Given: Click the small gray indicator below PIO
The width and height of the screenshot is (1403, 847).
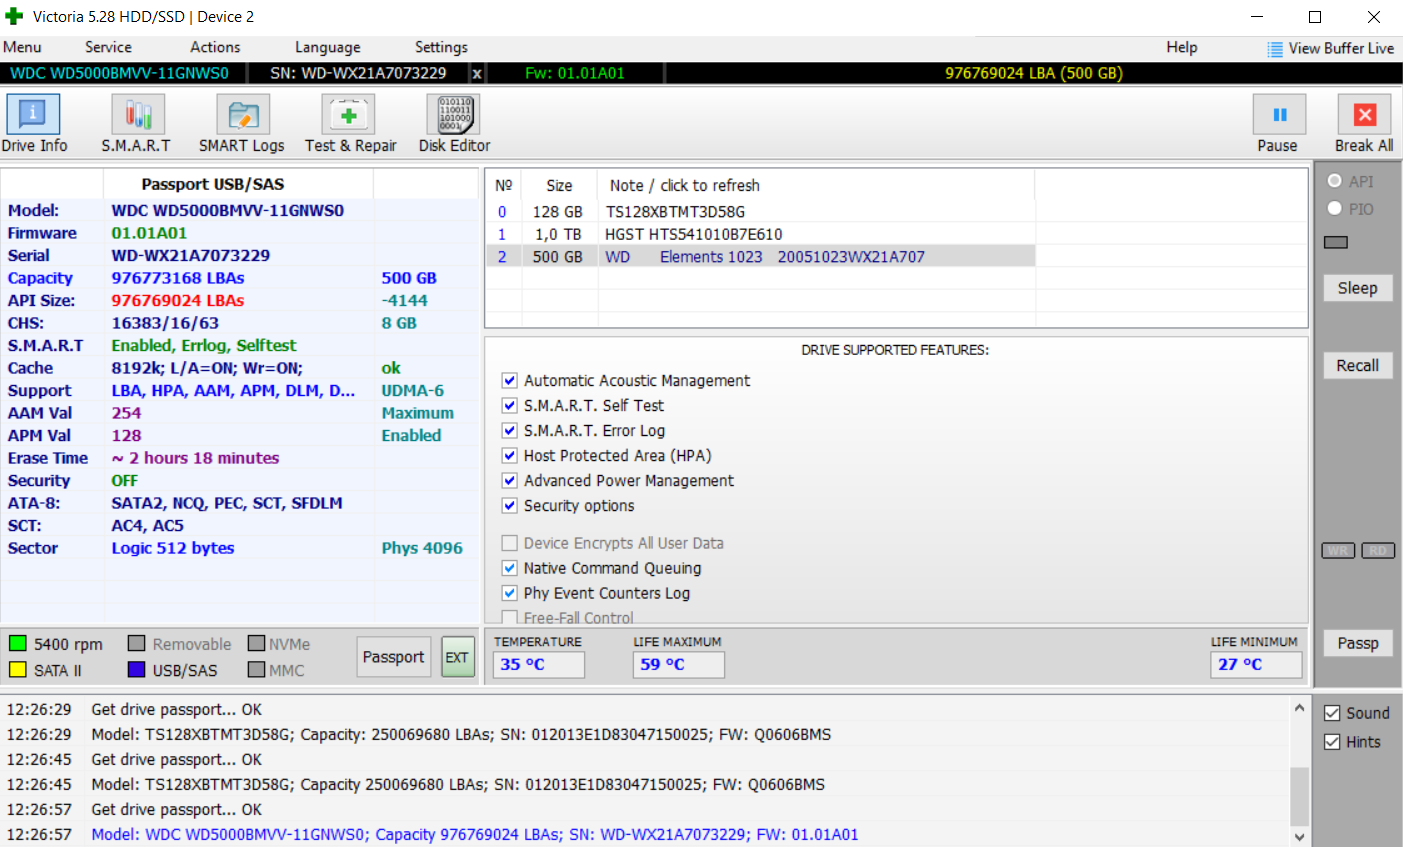Looking at the screenshot, I should click(x=1335, y=242).
